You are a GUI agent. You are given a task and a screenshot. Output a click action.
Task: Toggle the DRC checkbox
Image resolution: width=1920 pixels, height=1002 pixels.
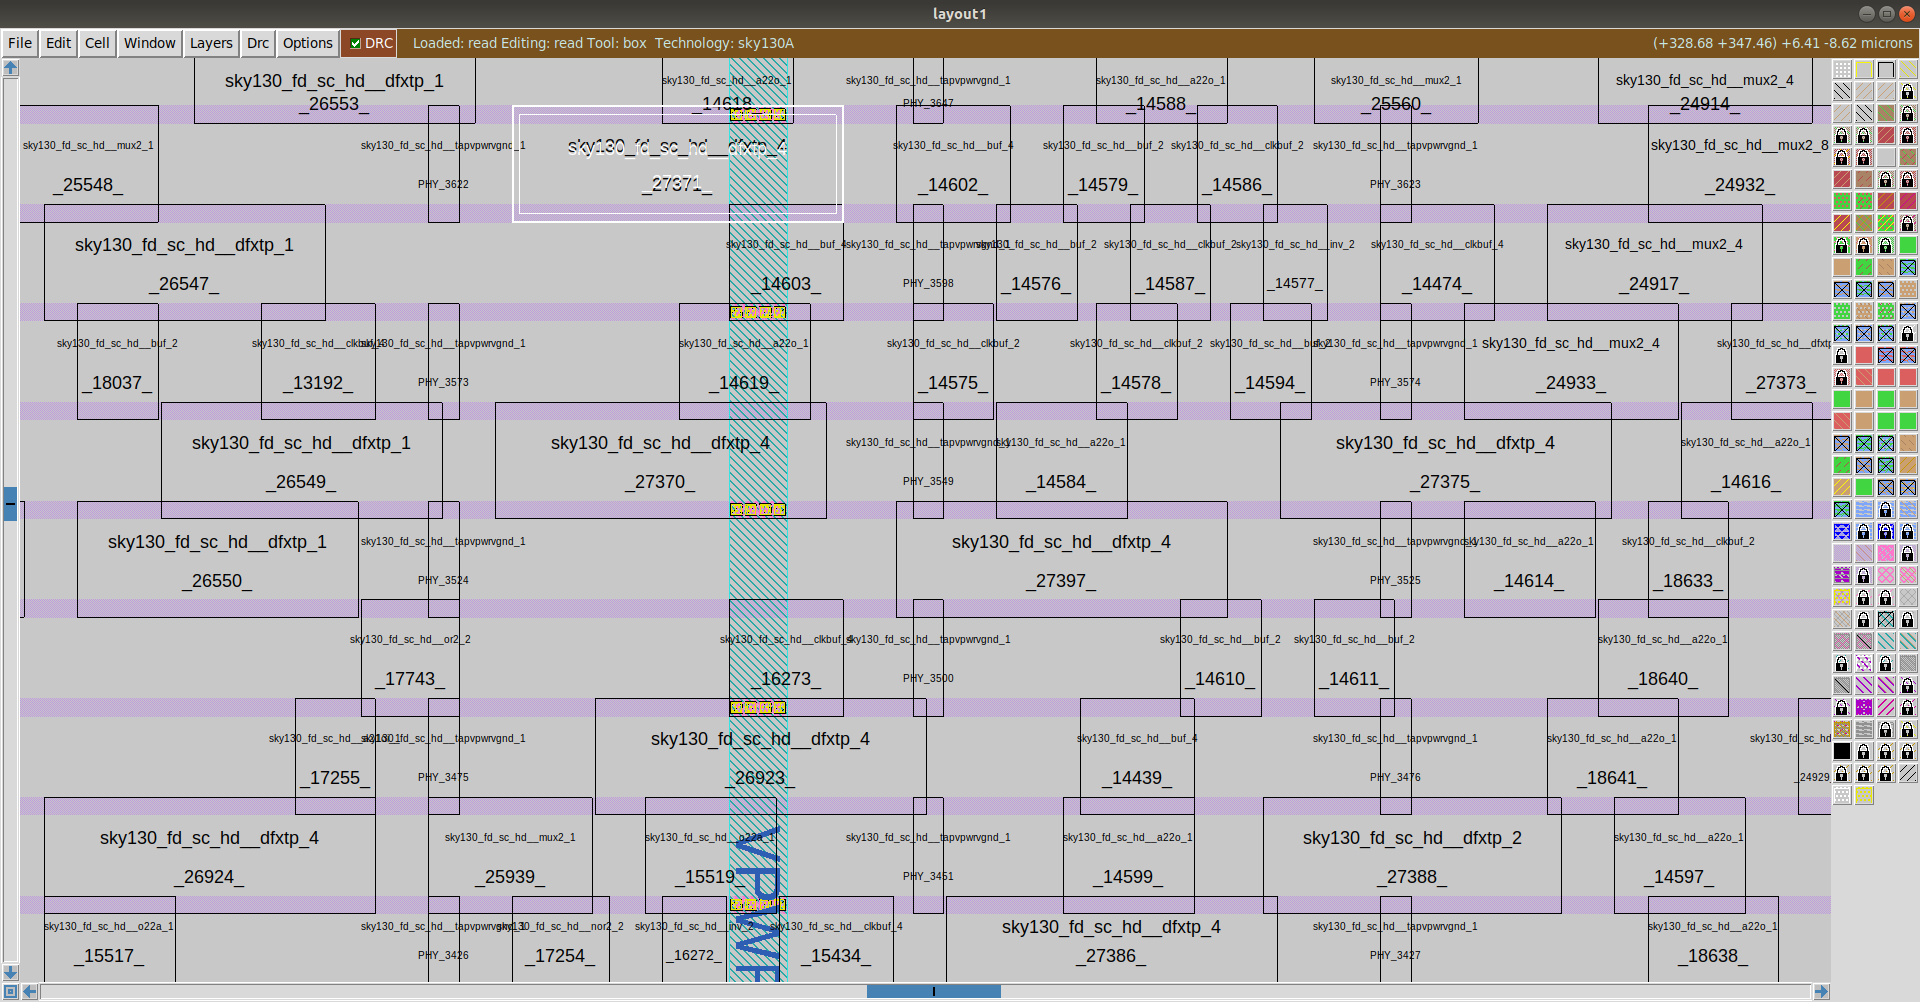tap(355, 43)
